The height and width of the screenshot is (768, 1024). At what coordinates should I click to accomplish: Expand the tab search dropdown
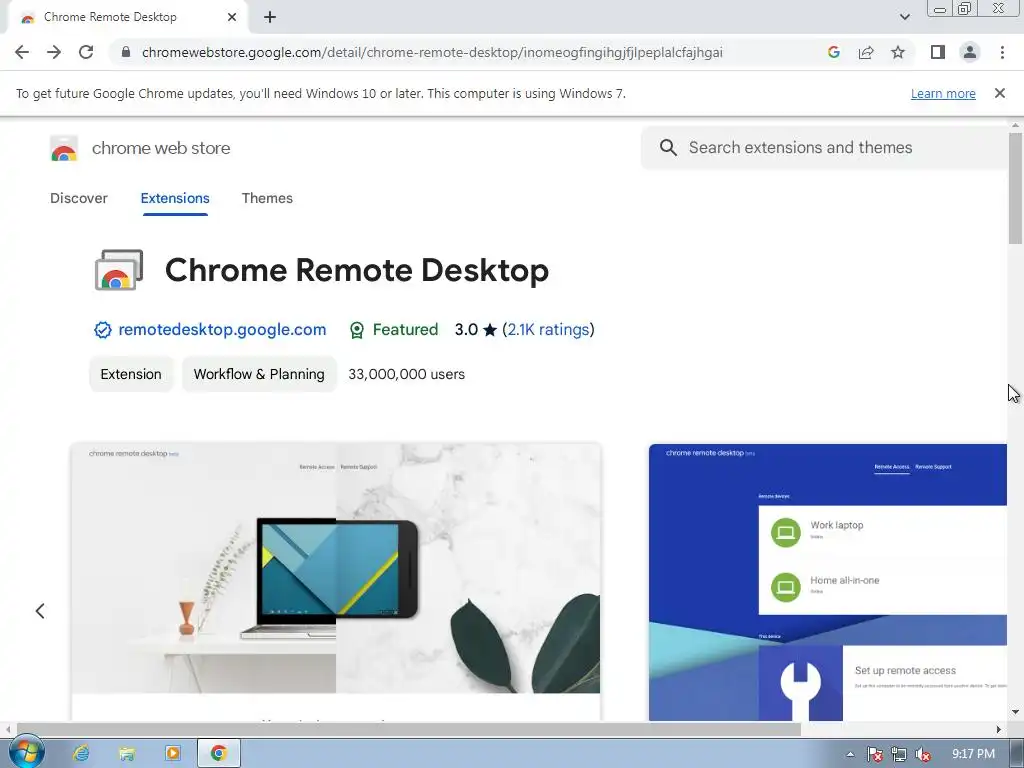point(904,17)
